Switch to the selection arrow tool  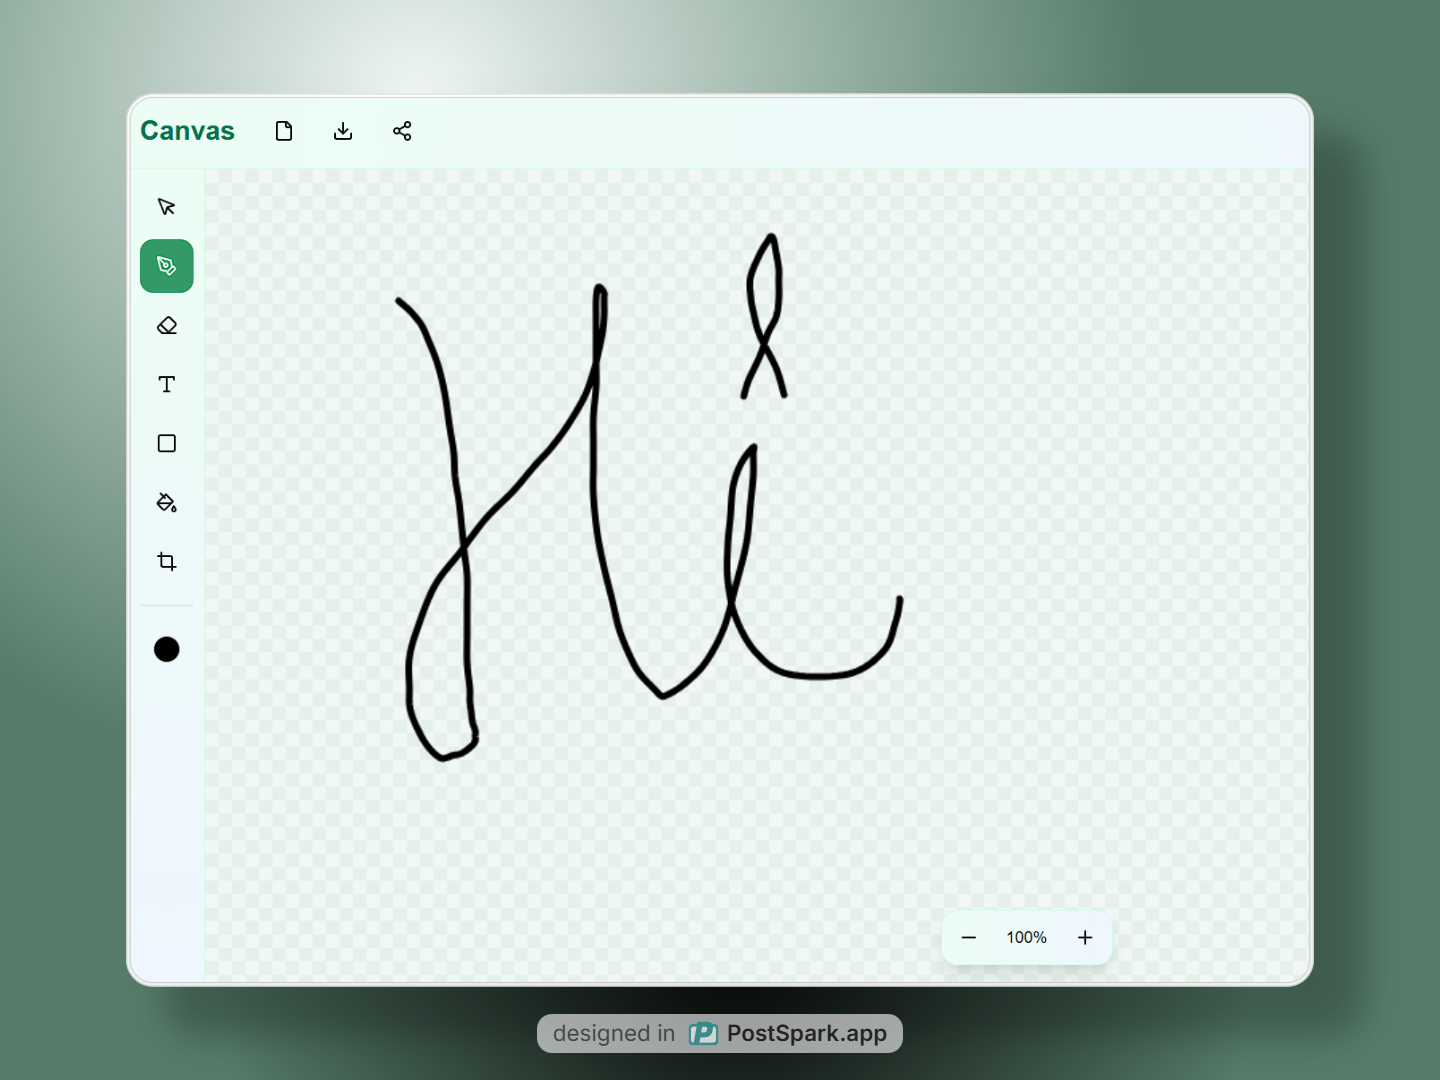167,207
